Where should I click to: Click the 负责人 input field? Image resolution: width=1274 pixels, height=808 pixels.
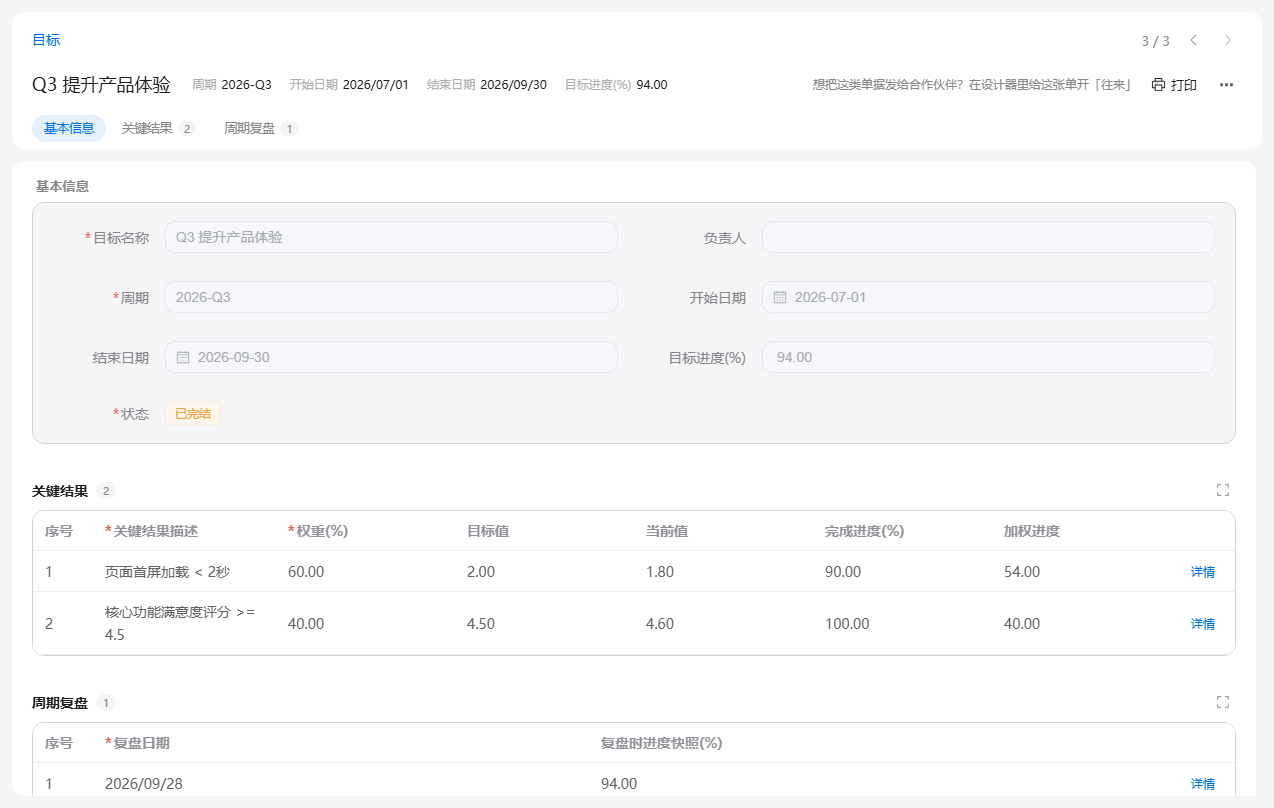click(988, 237)
